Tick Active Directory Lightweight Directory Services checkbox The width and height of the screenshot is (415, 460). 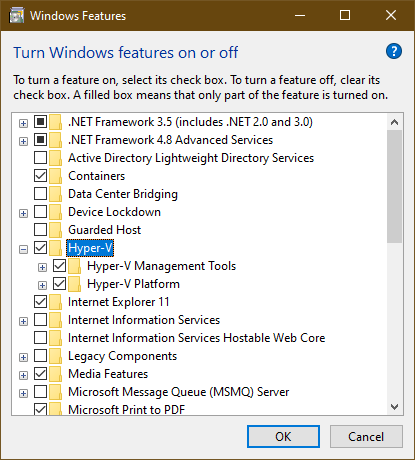[x=40, y=158]
